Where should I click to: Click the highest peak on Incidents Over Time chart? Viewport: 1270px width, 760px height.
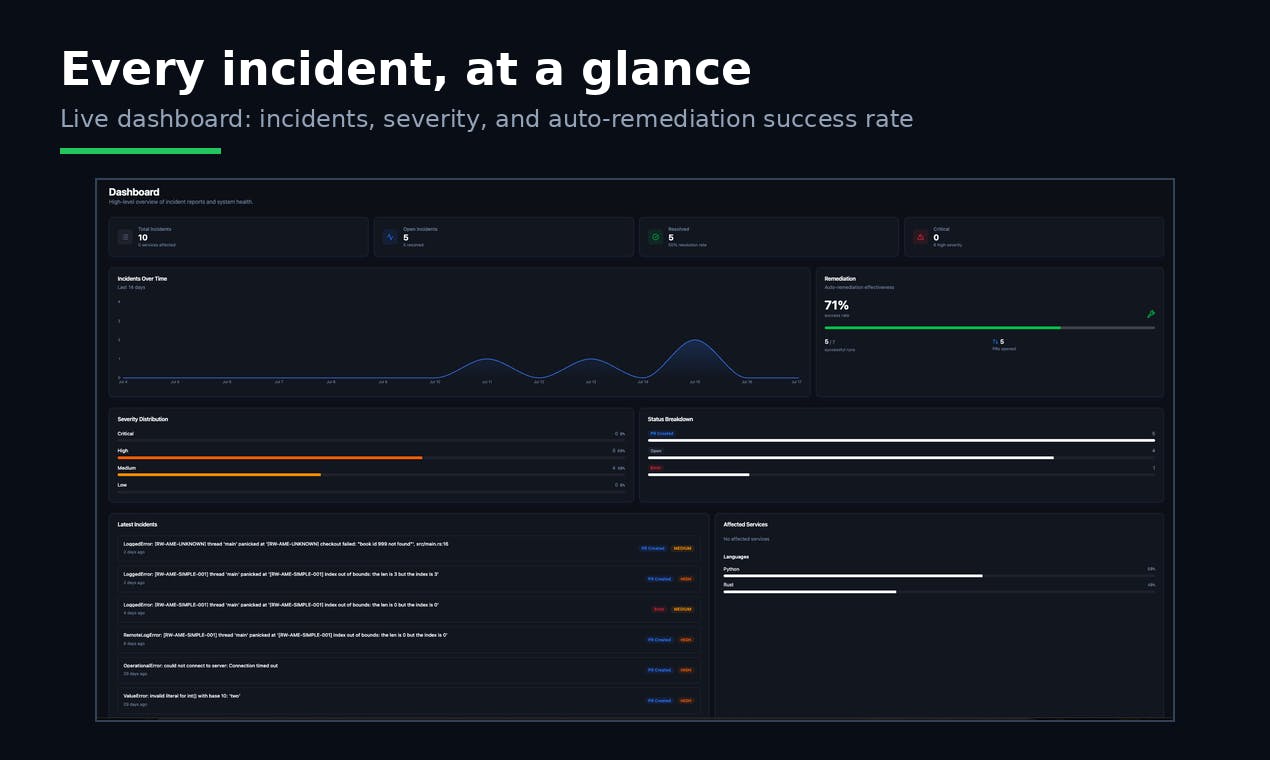[695, 341]
